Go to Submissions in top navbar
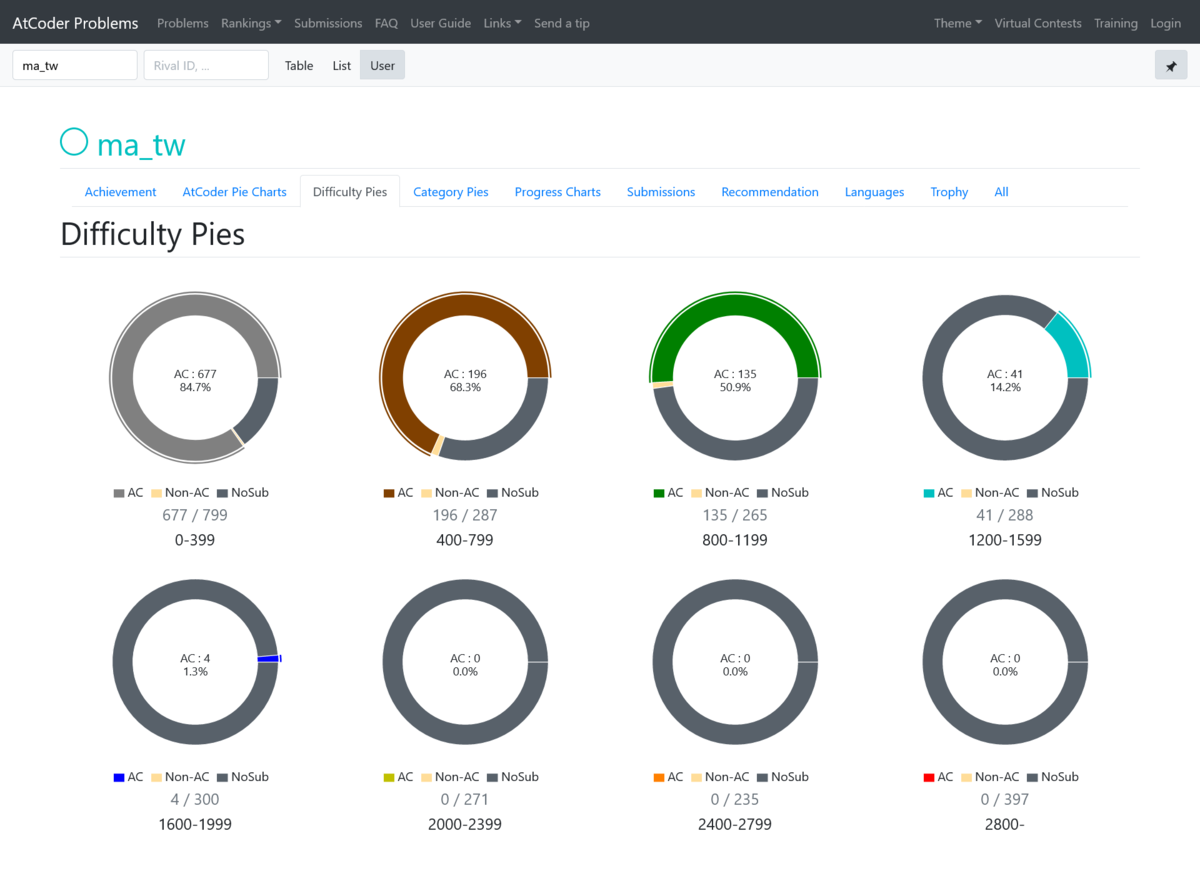Image resolution: width=1200 pixels, height=876 pixels. pyautogui.click(x=328, y=23)
